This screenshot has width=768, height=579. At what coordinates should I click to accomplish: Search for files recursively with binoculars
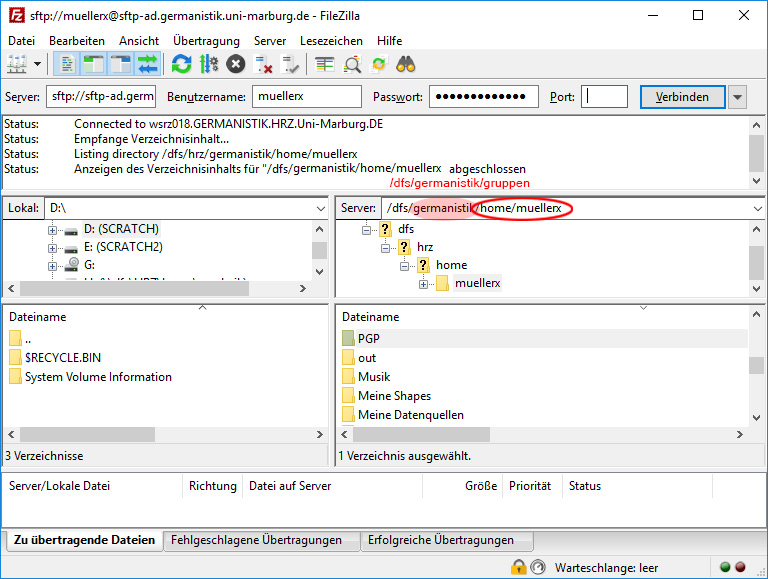(x=406, y=64)
